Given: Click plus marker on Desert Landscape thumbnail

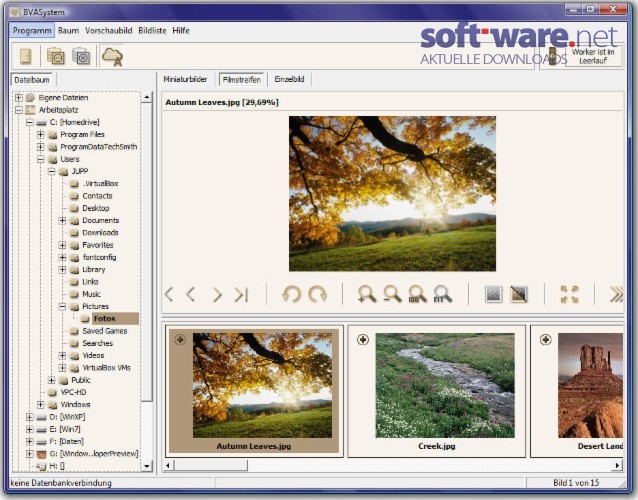Looking at the screenshot, I should [x=546, y=339].
